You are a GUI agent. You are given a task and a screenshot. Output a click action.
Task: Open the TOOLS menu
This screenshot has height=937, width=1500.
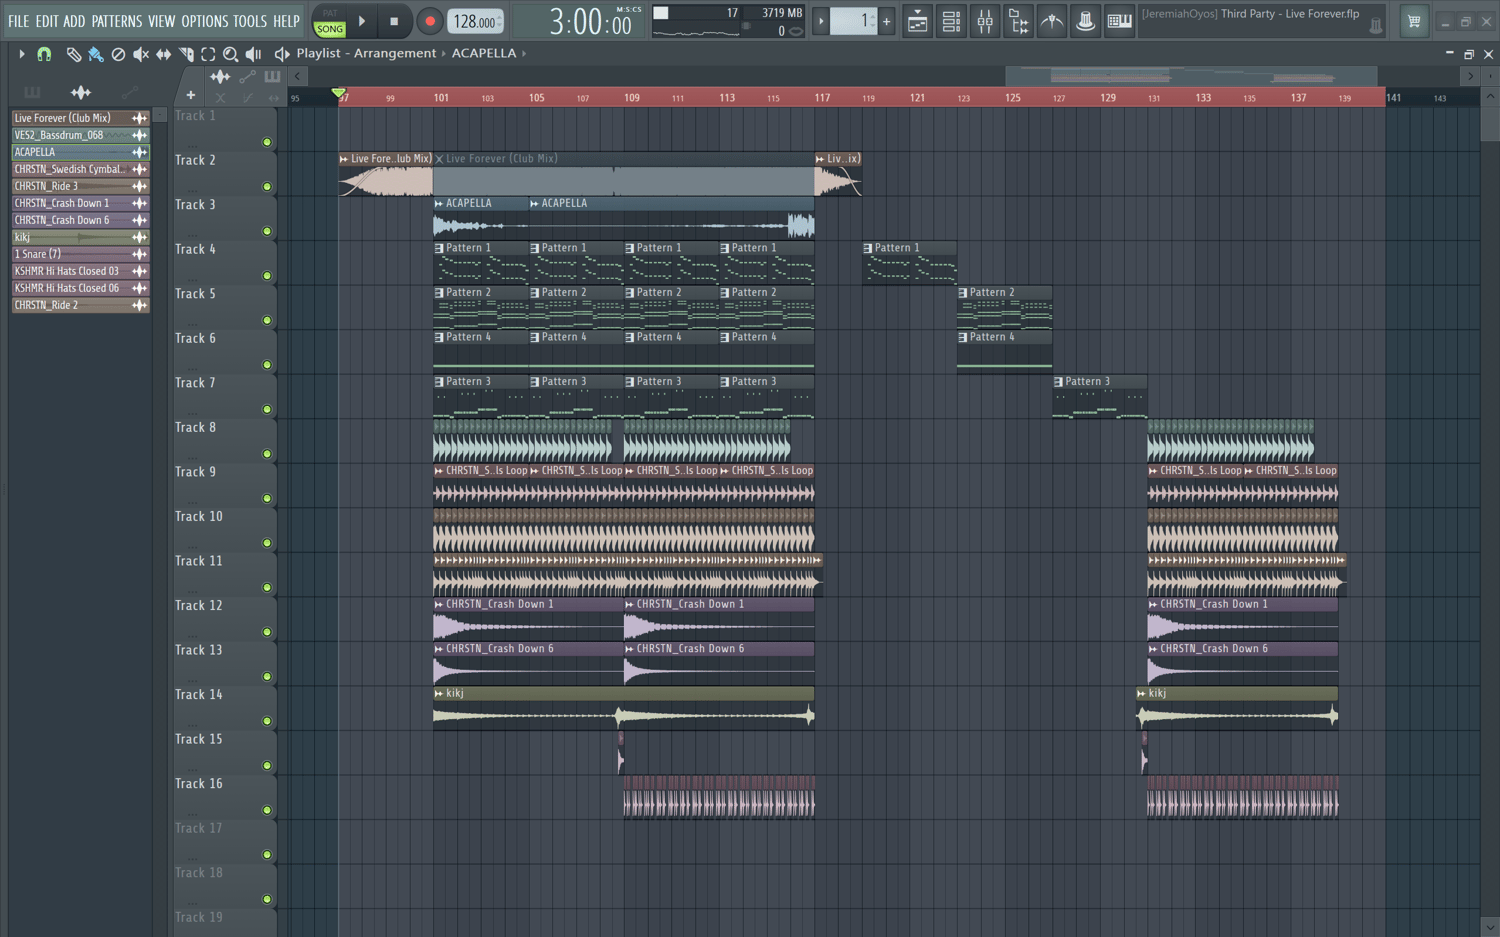250,21
